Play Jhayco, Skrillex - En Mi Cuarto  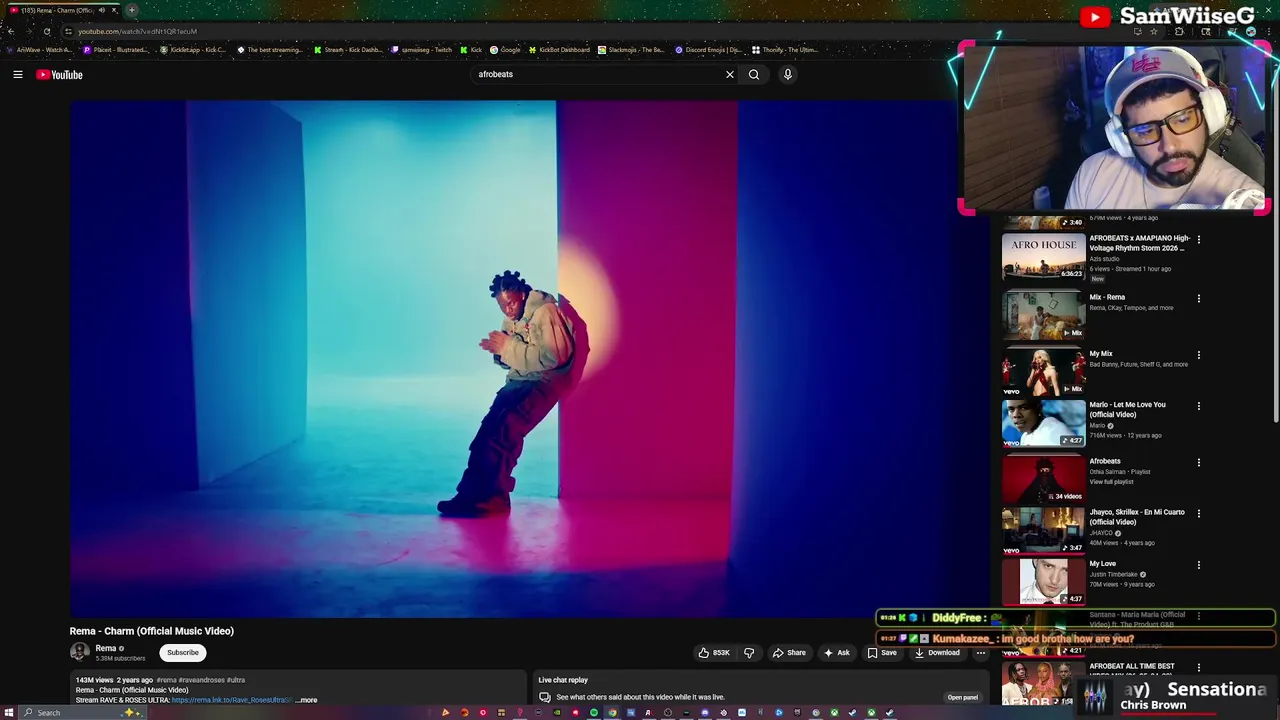pos(1043,531)
